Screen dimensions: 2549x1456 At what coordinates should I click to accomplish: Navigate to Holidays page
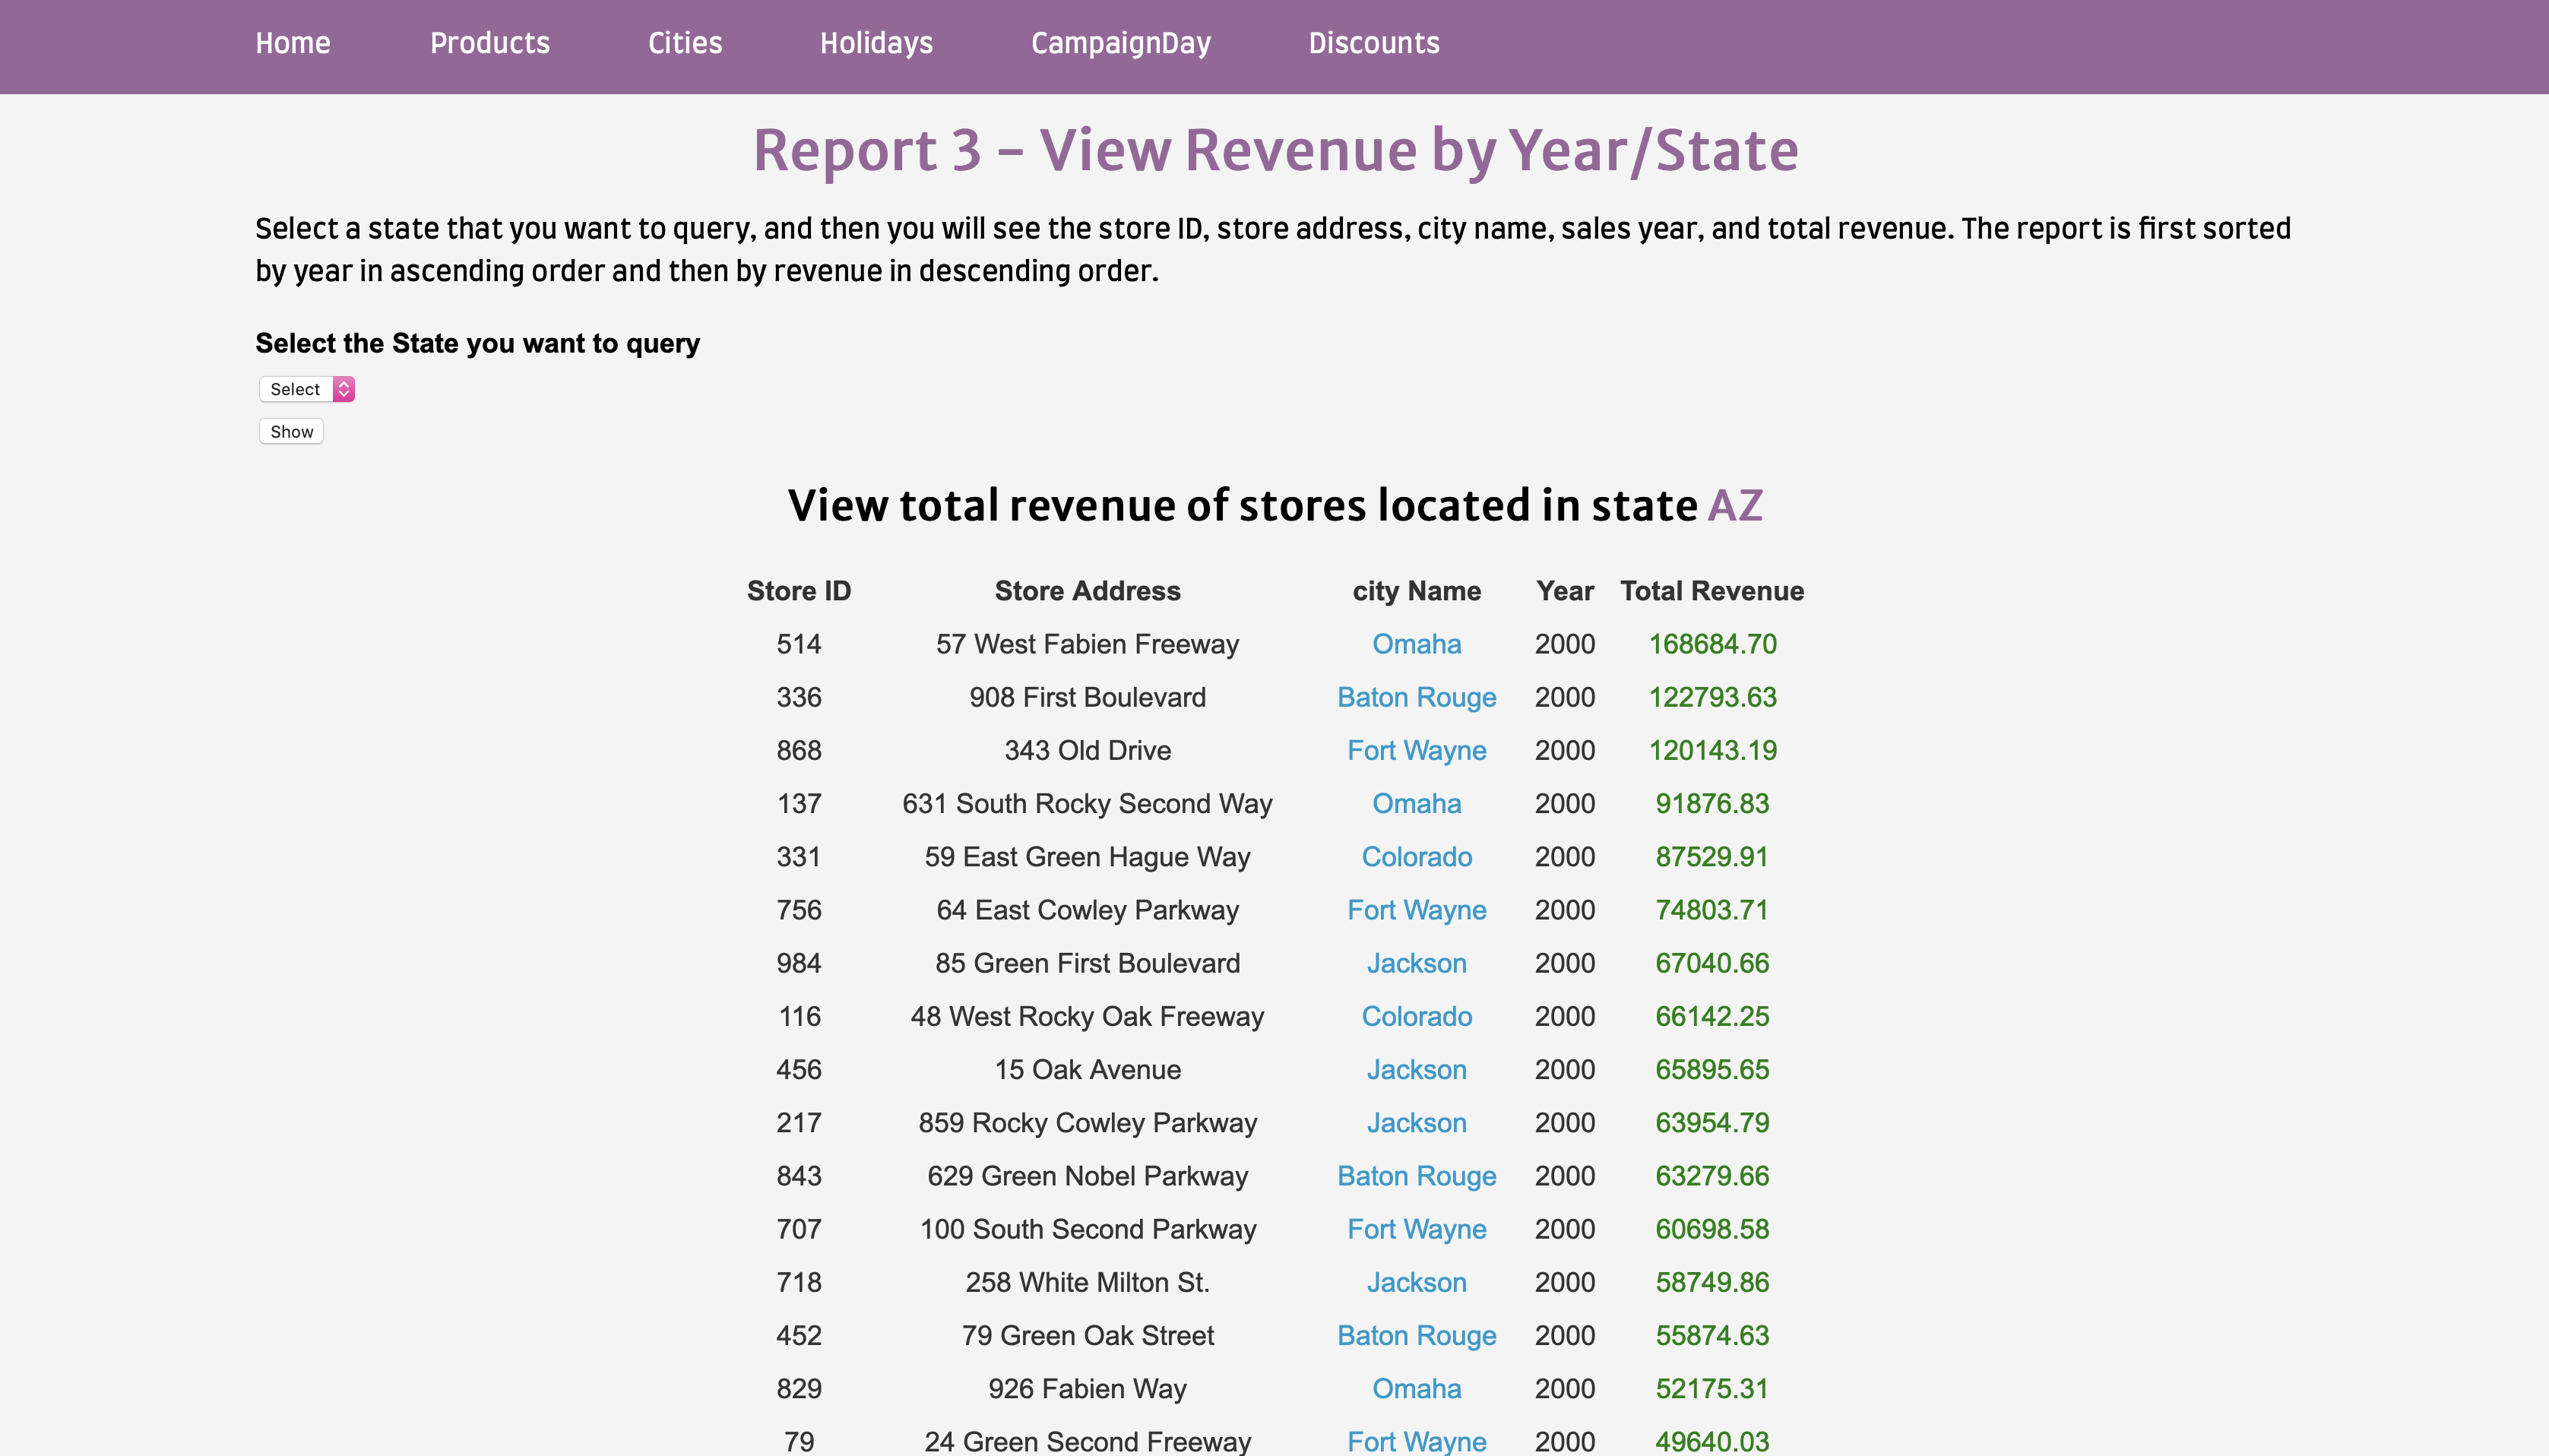(x=875, y=43)
